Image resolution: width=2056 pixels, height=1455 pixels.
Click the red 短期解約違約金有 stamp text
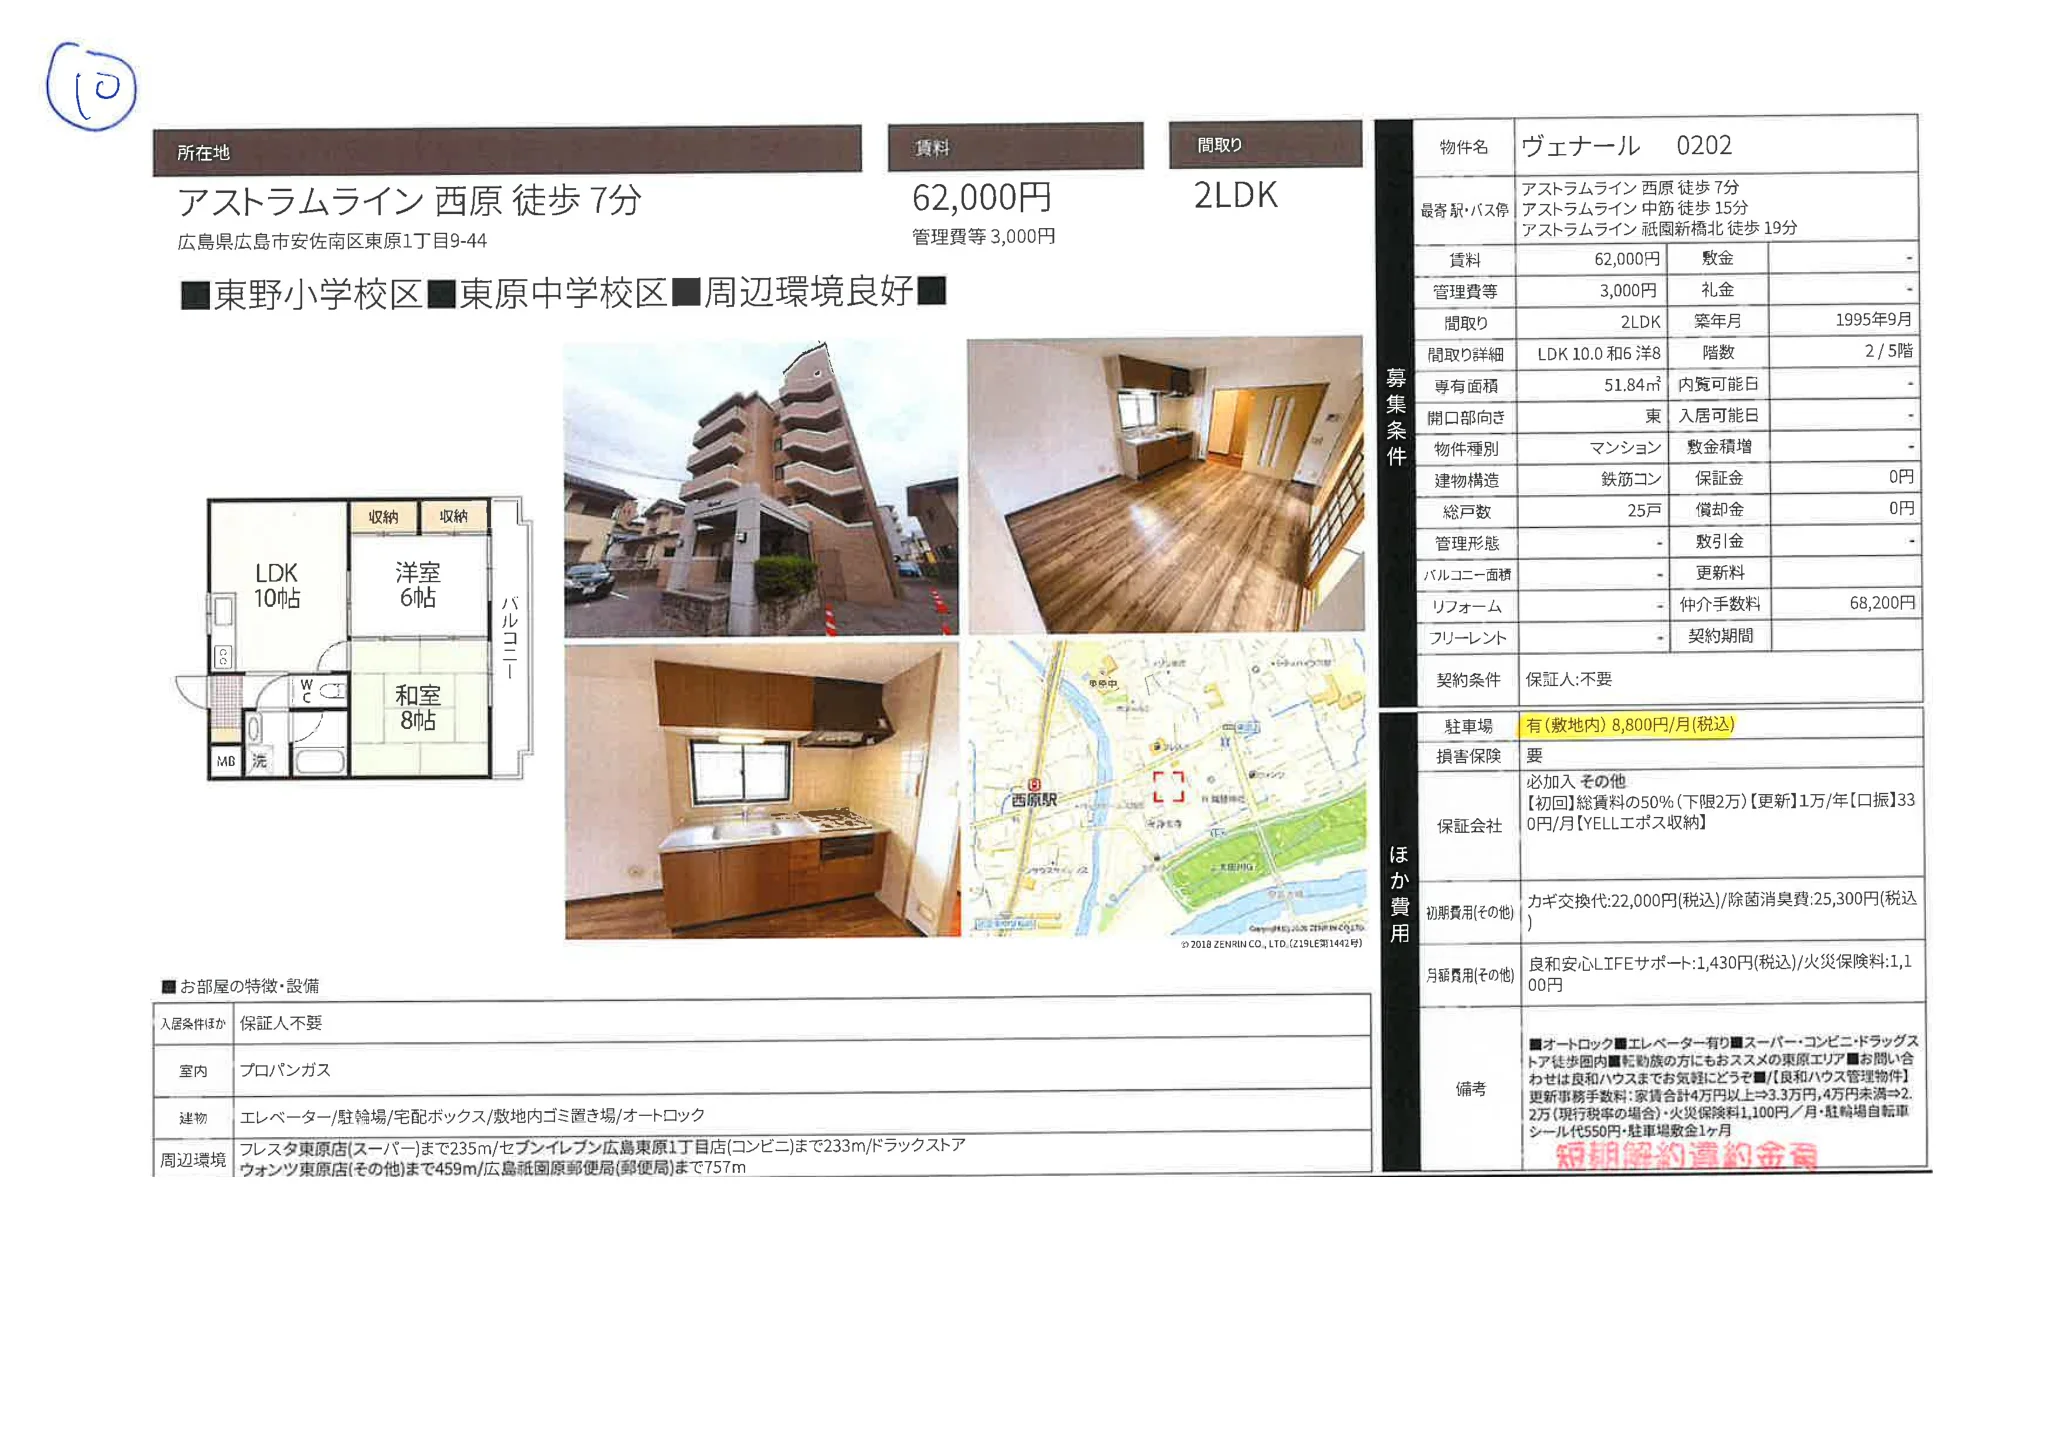point(1686,1156)
